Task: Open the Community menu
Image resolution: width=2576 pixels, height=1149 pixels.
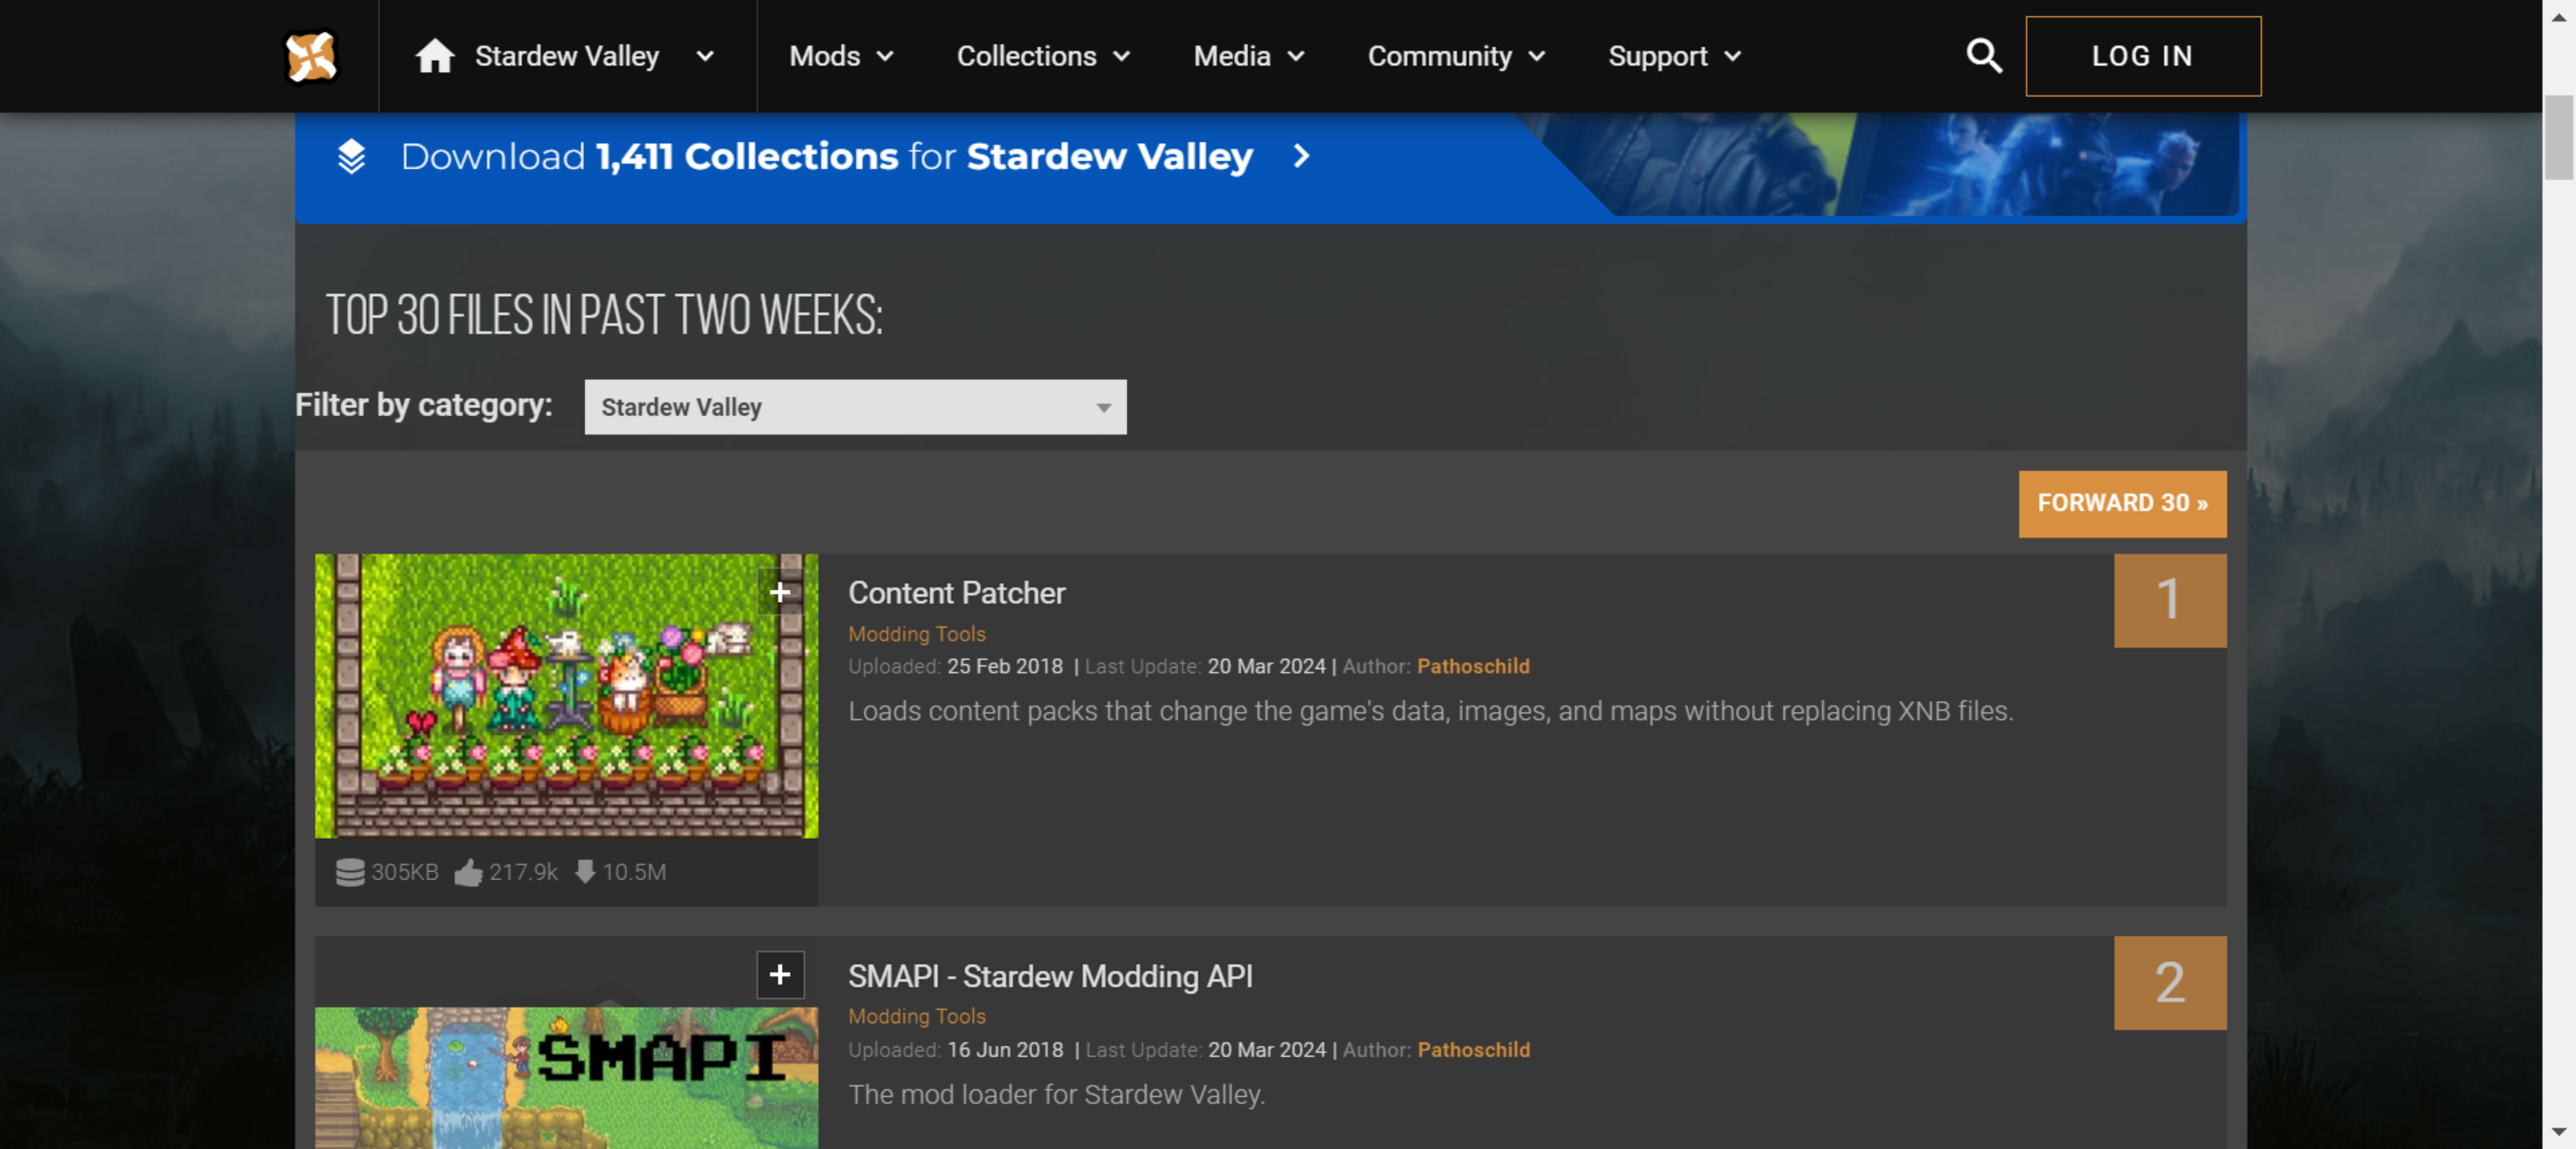Action: 1454,56
